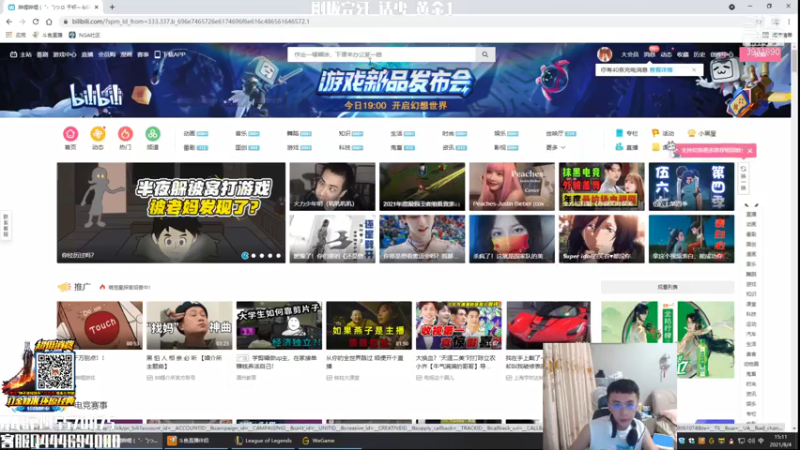Open 游戏中心 in the top navigation

(64, 54)
